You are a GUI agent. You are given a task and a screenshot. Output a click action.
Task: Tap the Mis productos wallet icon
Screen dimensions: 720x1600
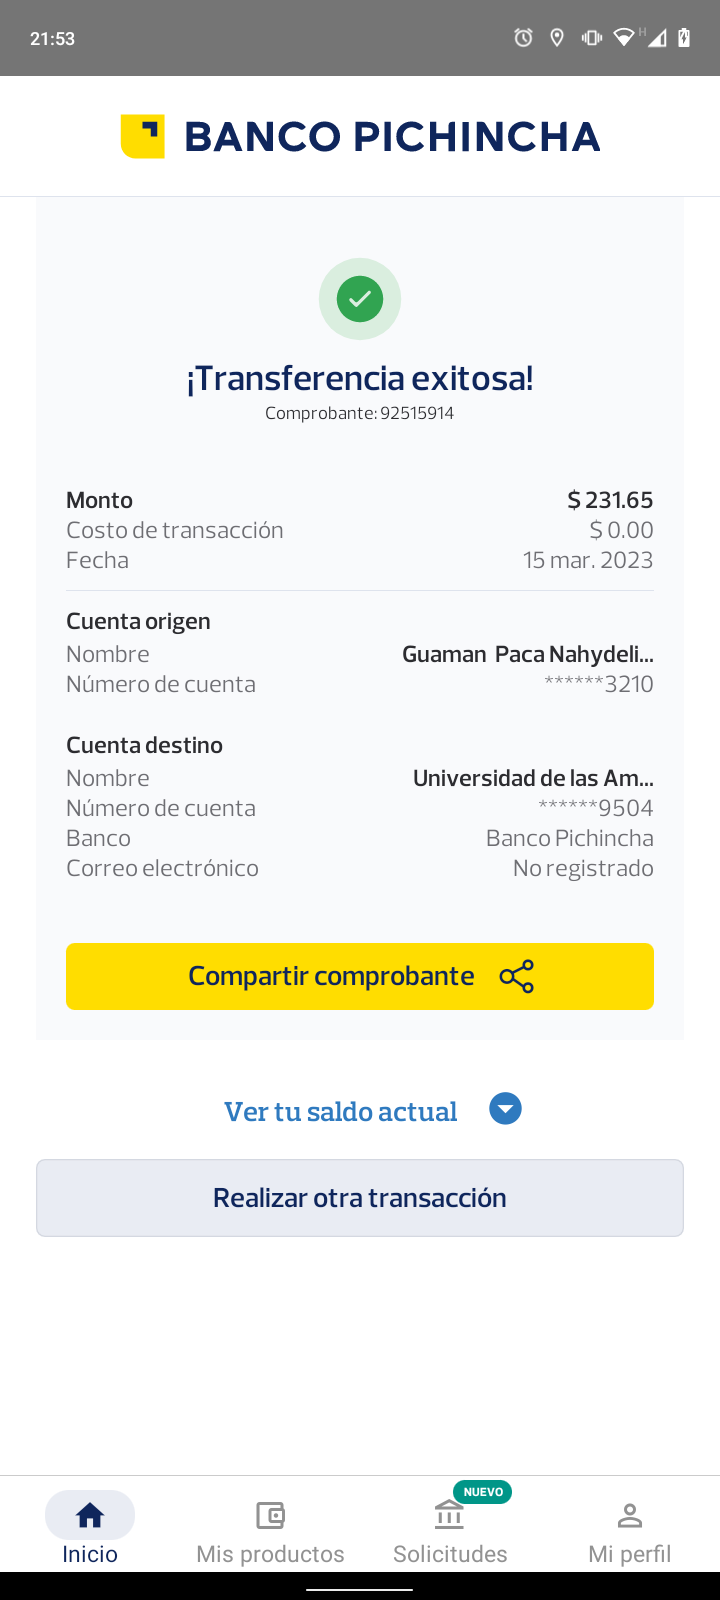click(x=270, y=1515)
